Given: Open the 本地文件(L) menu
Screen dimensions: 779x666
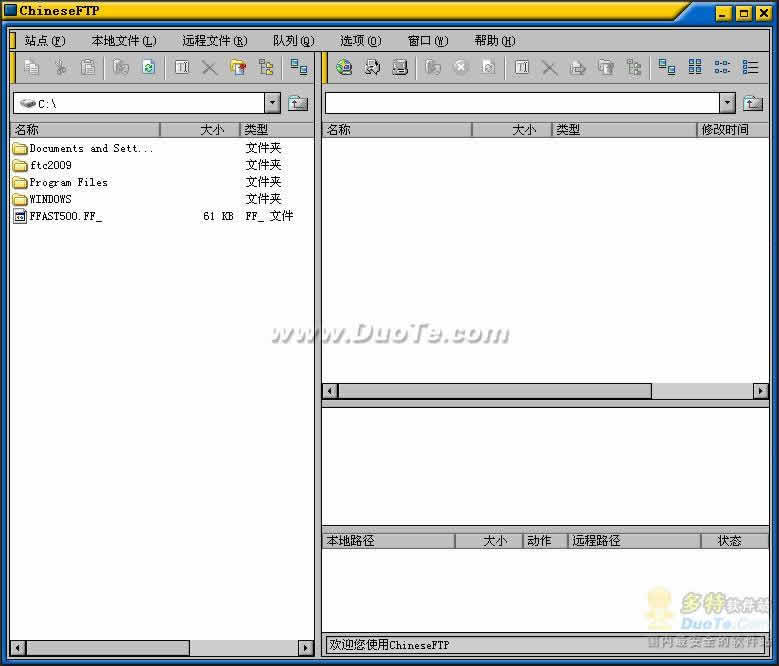Looking at the screenshot, I should (124, 41).
